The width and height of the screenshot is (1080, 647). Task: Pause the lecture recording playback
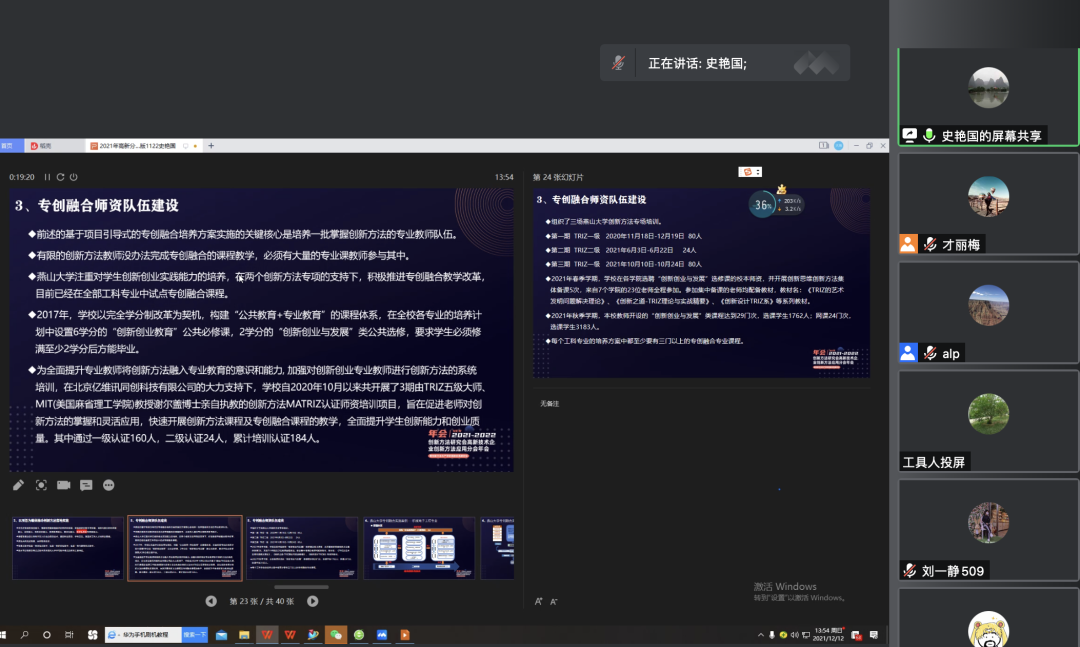click(x=47, y=176)
